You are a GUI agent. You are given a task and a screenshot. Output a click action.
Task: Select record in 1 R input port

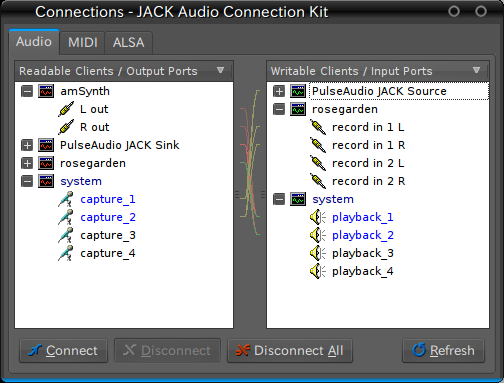point(368,145)
